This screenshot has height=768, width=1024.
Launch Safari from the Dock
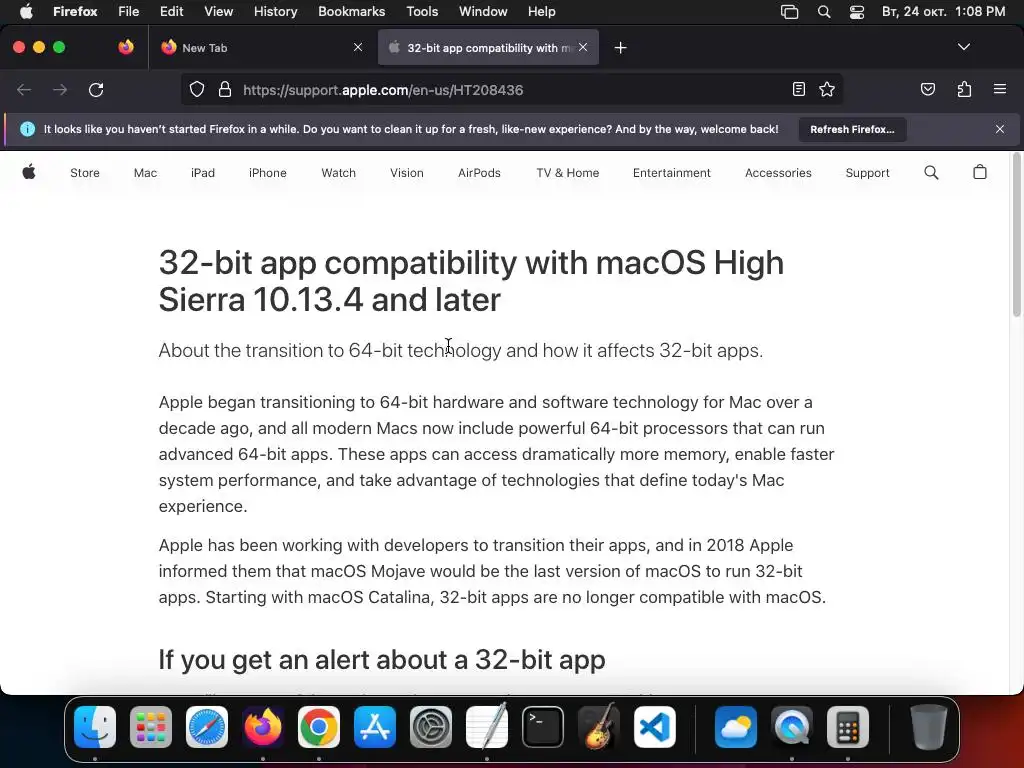point(207,727)
